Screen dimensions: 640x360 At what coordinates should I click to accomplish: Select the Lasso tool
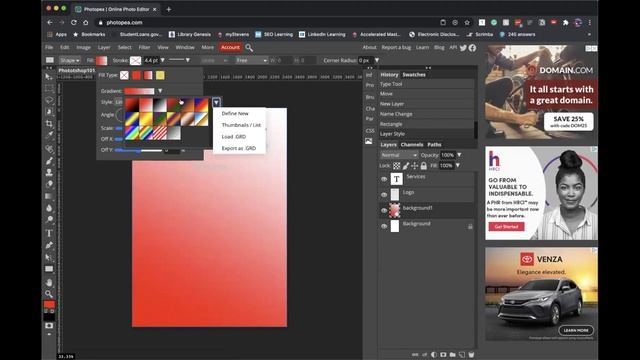[x=49, y=100]
